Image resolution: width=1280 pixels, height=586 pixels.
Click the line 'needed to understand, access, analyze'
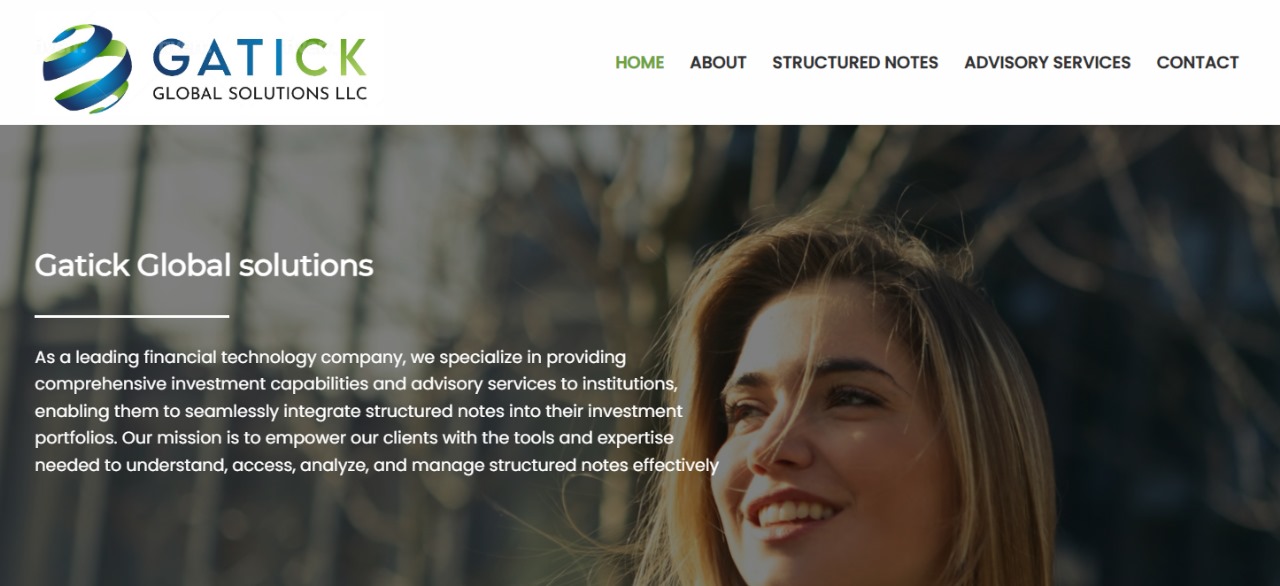point(377,465)
